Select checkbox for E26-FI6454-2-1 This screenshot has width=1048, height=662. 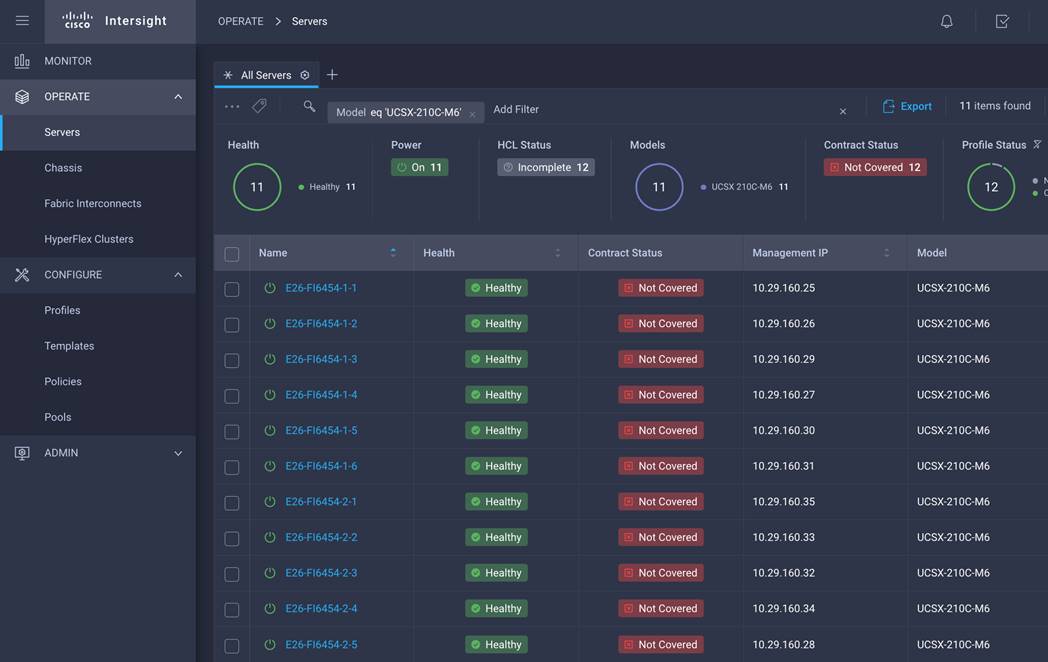[x=232, y=503]
